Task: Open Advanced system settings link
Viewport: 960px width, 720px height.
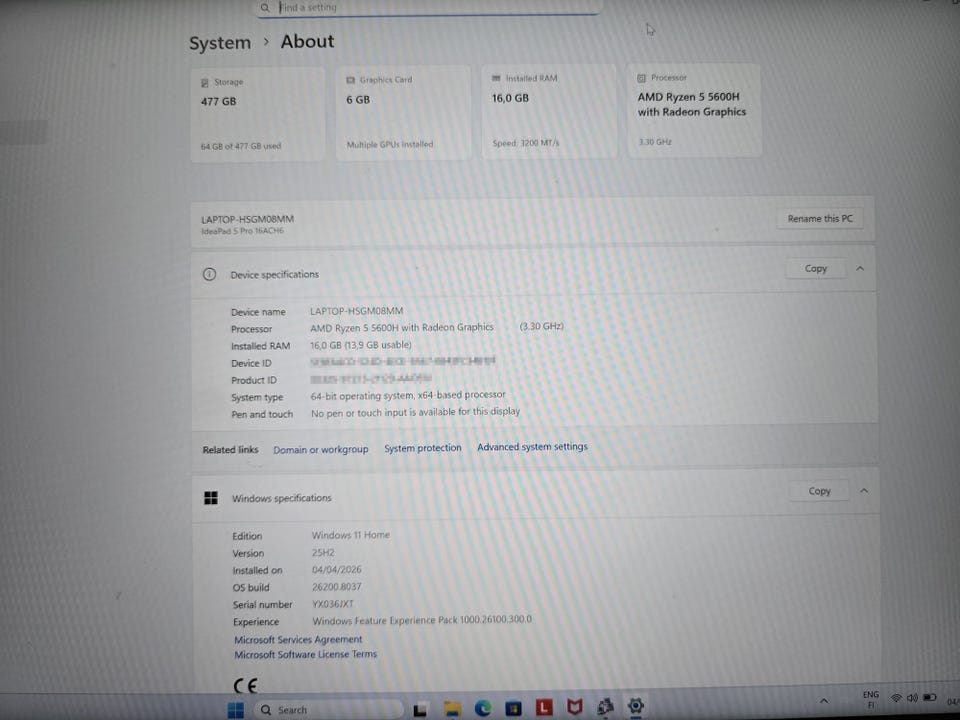Action: coord(532,447)
